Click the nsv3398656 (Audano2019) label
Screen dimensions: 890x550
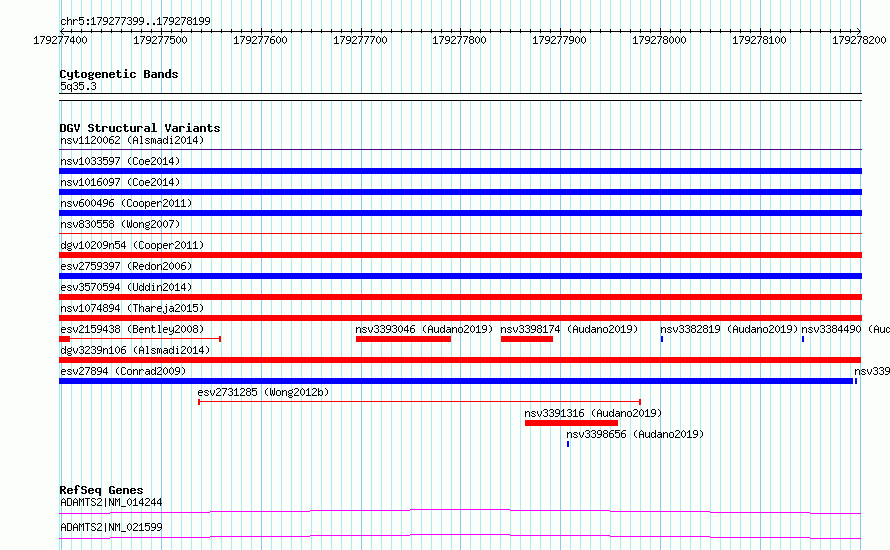click(635, 434)
